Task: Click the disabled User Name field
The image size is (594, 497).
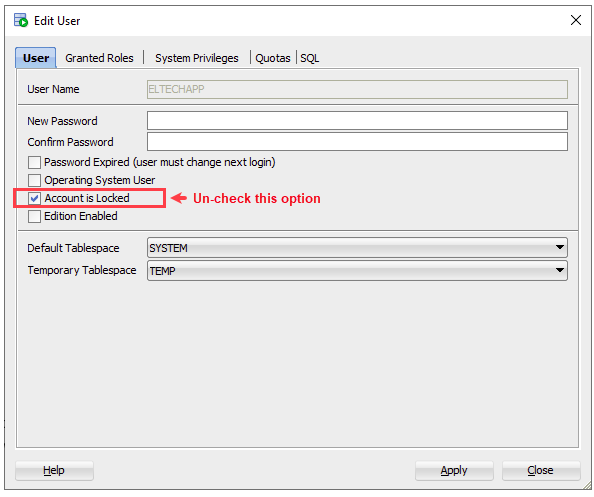Action: [x=357, y=89]
